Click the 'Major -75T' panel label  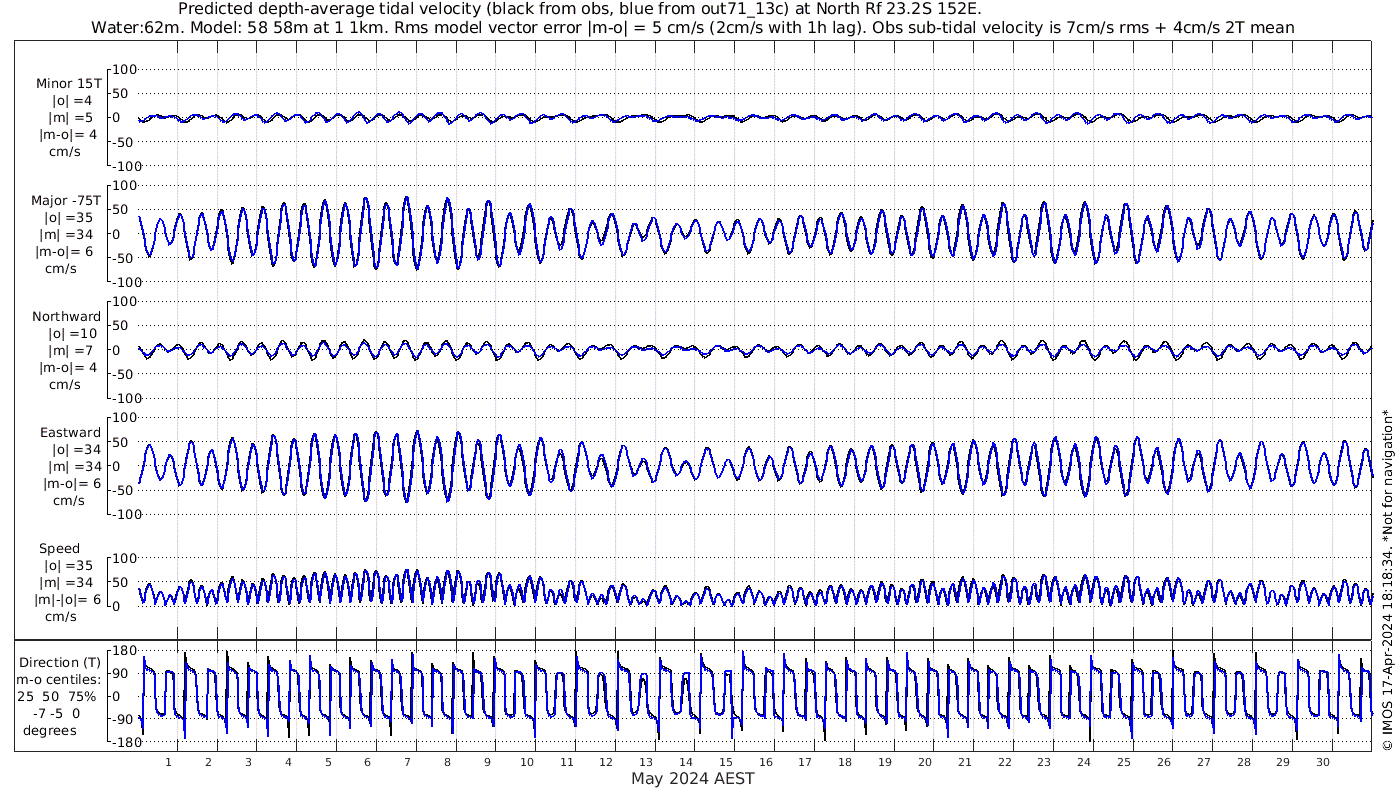(66, 200)
